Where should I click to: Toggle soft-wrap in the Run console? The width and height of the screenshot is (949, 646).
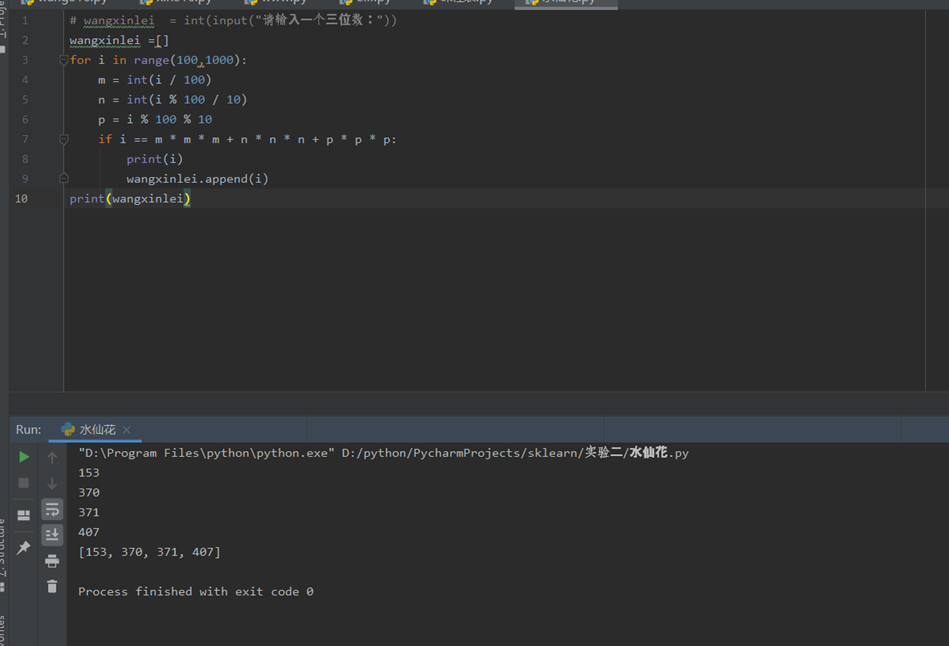click(52, 509)
